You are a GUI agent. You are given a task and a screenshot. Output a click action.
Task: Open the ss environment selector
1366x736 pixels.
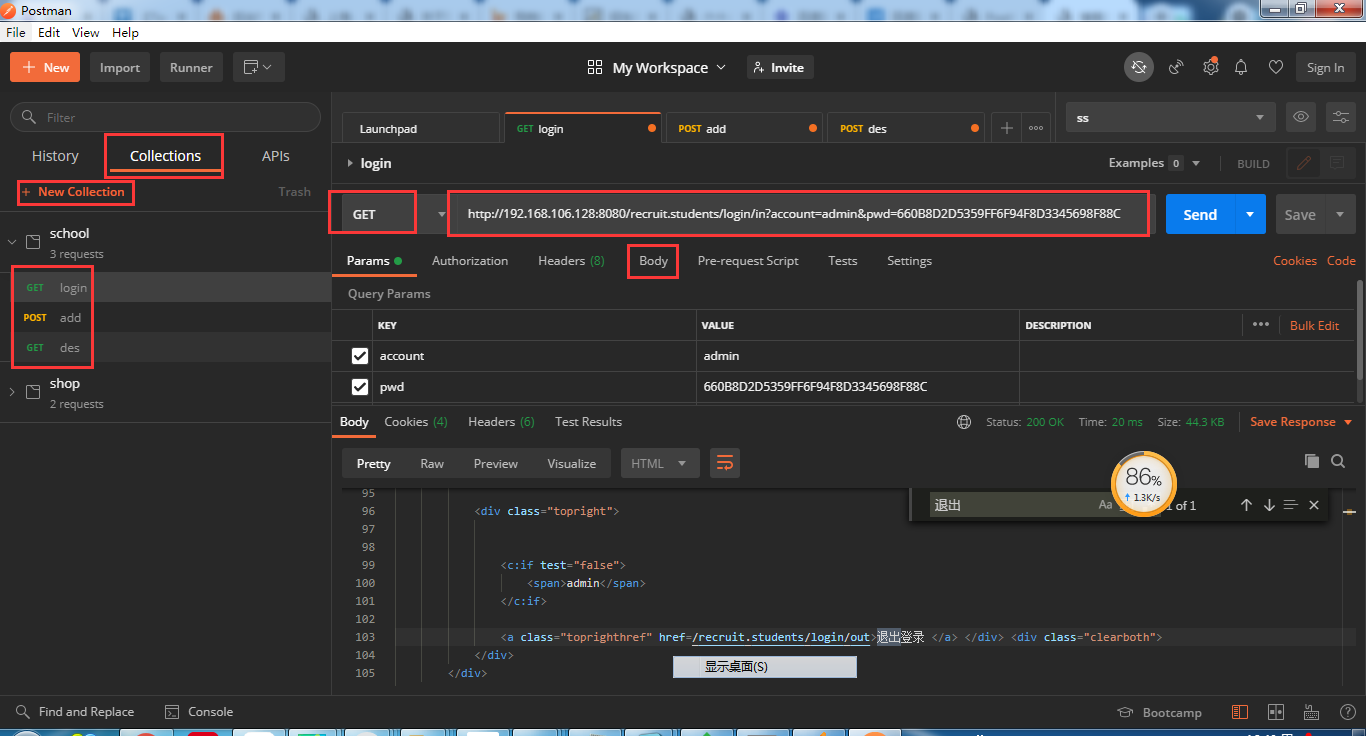click(x=1170, y=117)
